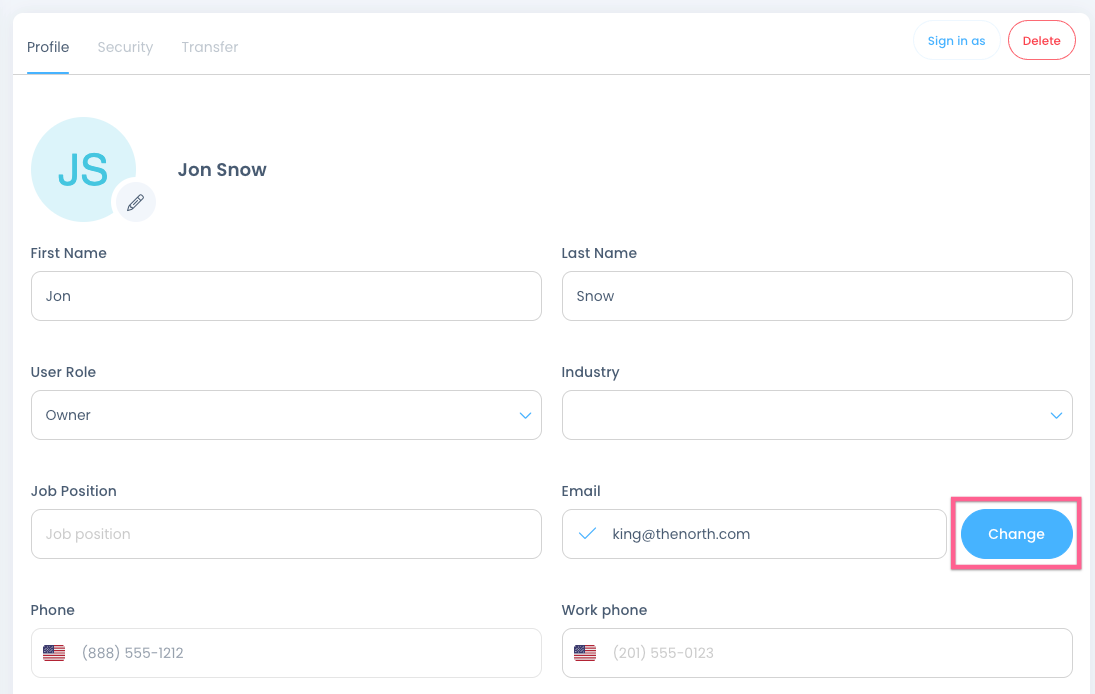Click the JS avatar circle
Screen dimensions: 1095x694
82,169
